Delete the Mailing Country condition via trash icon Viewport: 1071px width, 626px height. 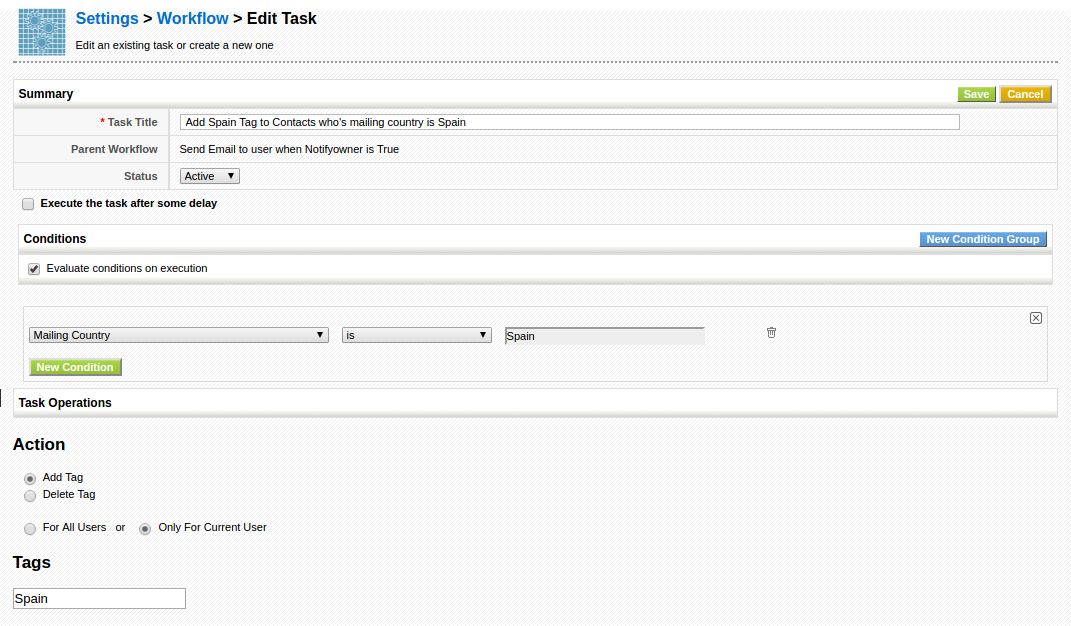(x=771, y=333)
